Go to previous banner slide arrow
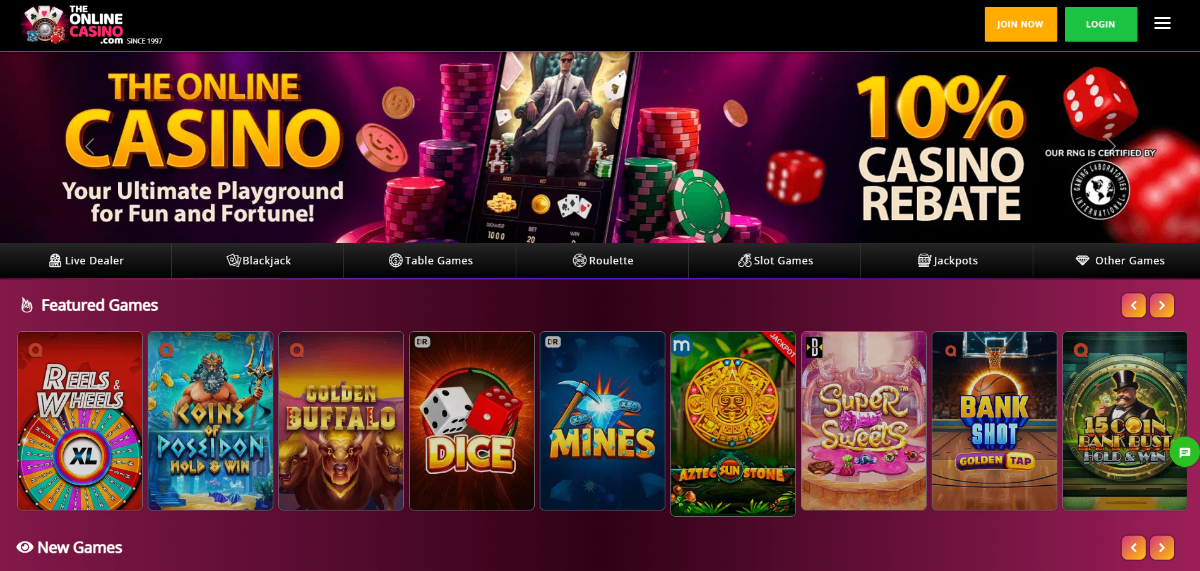Image resolution: width=1200 pixels, height=571 pixels. pyautogui.click(x=89, y=147)
